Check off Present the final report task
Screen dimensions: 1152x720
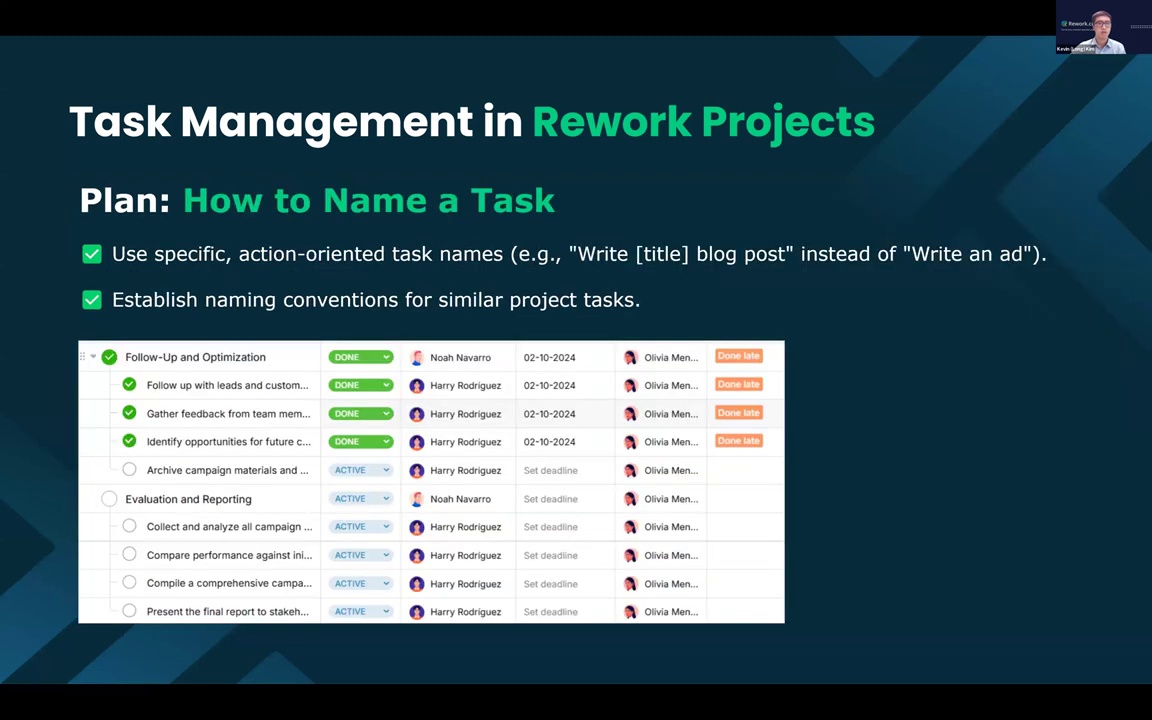pyautogui.click(x=129, y=611)
